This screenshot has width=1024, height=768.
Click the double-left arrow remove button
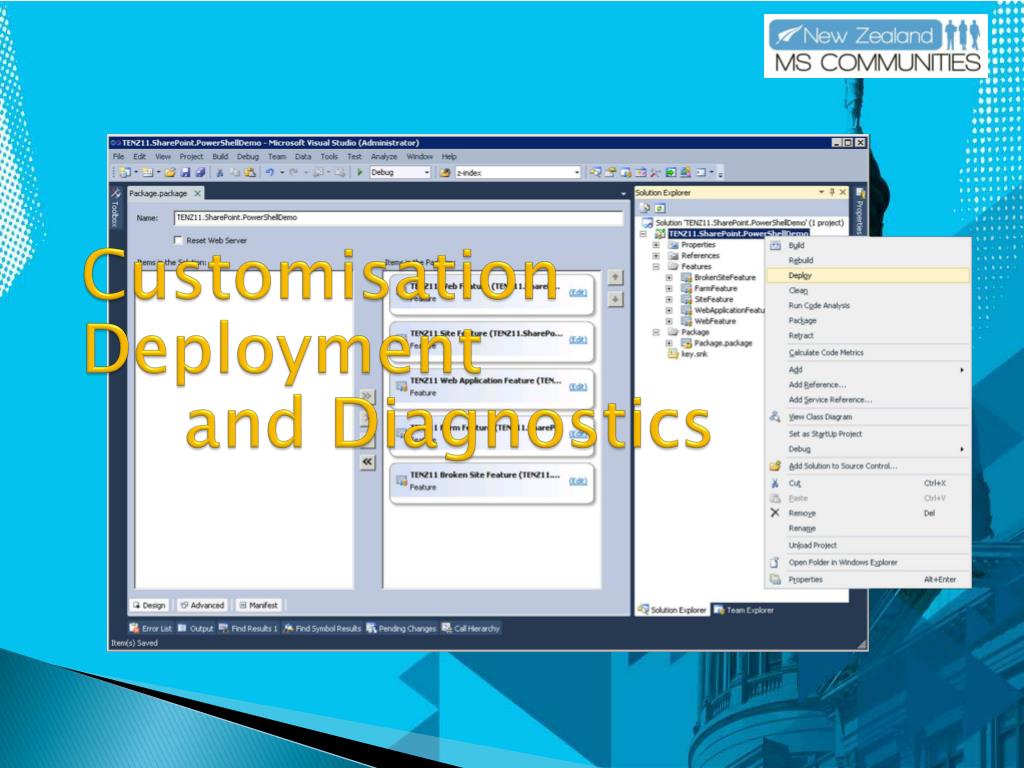pyautogui.click(x=367, y=462)
